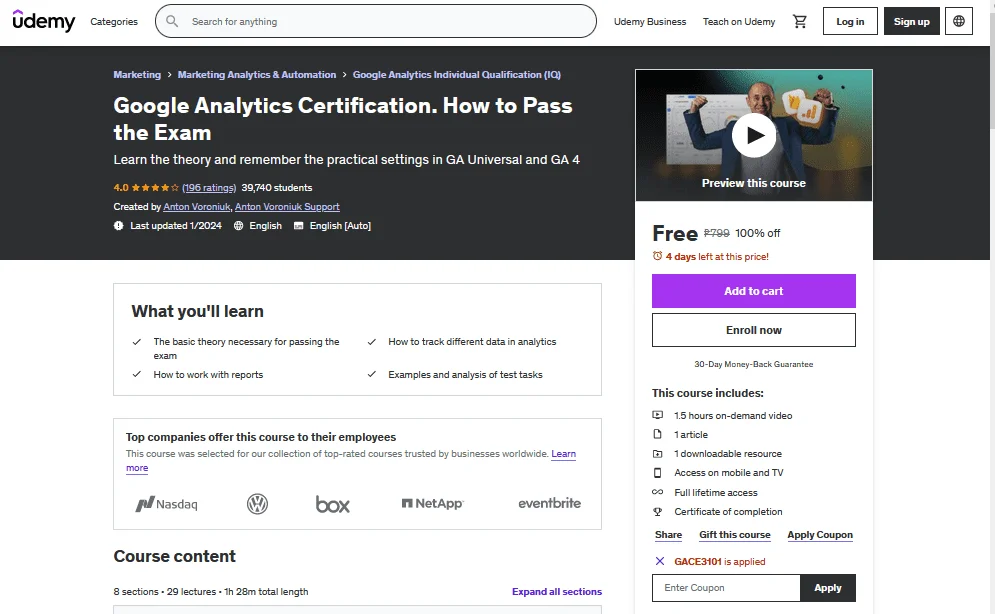Click the Nasdaq company logo

point(166,504)
